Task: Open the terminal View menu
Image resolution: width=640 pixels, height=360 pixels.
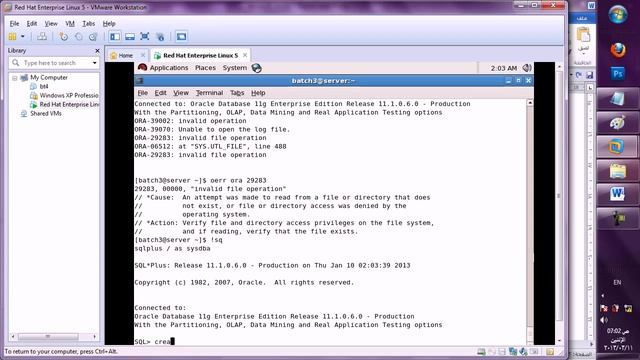Action: coord(181,93)
